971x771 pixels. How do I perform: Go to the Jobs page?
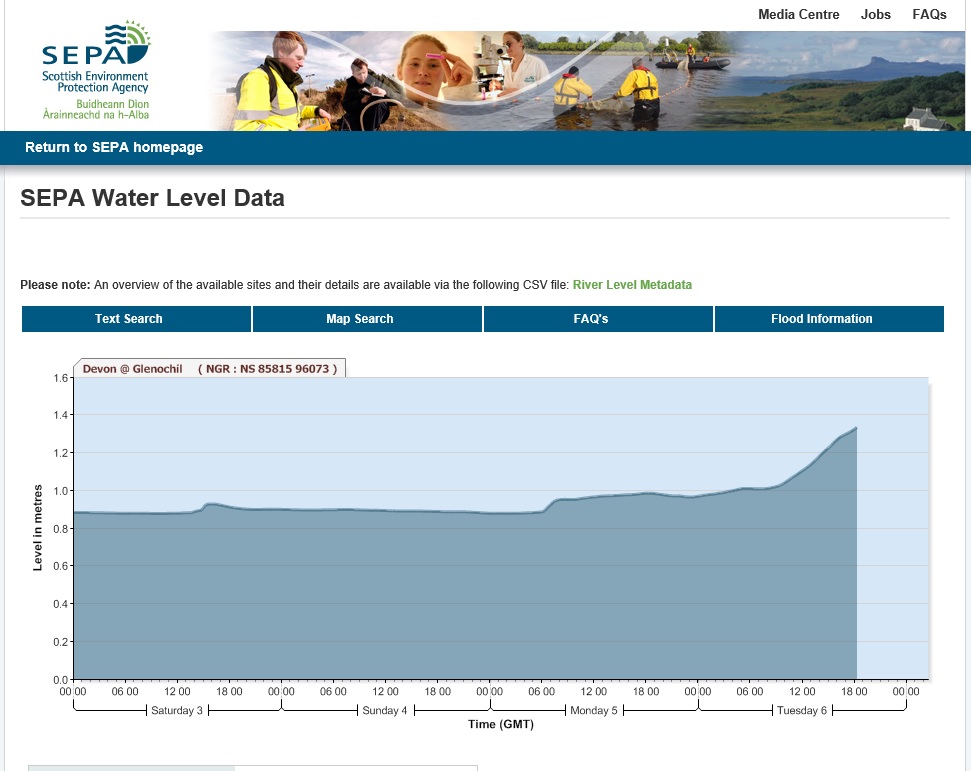[876, 14]
